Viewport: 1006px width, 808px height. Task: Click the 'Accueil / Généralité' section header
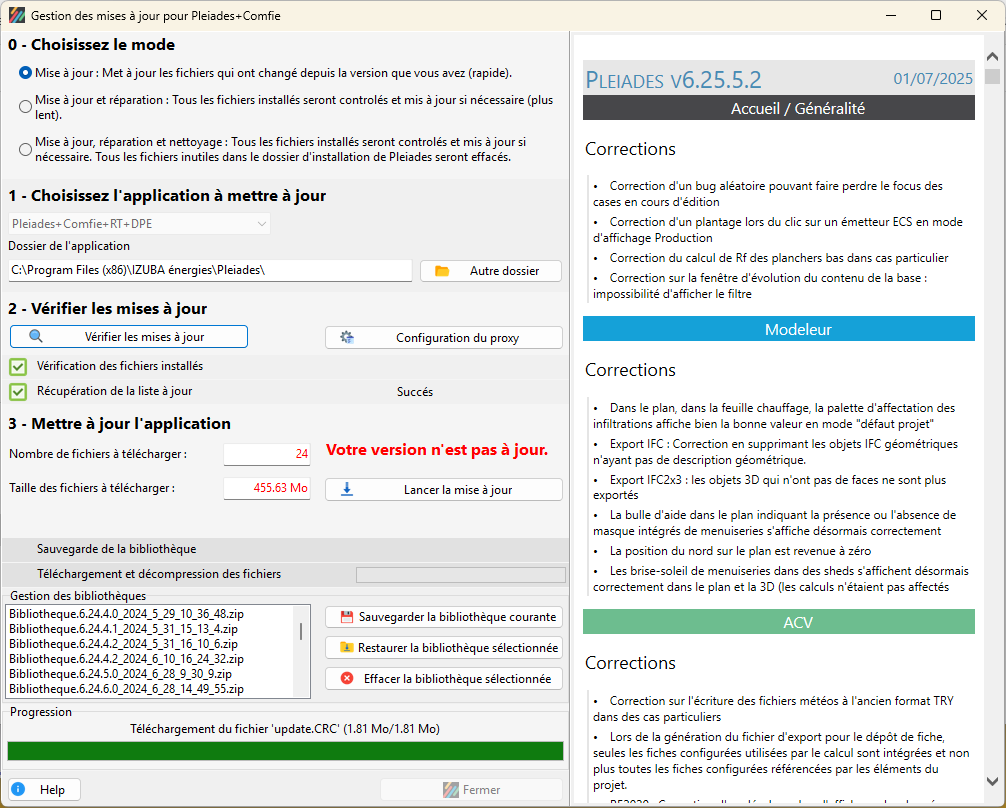(x=779, y=108)
